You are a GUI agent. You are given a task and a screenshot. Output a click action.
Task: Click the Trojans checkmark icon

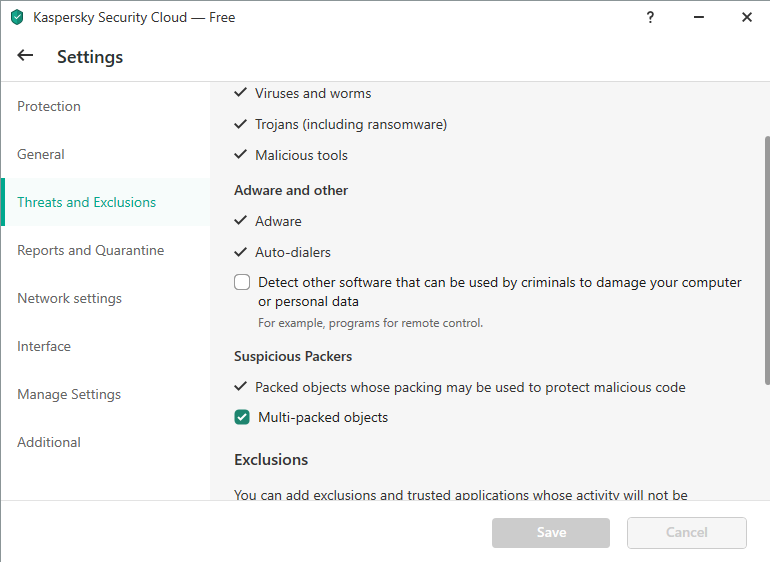pyautogui.click(x=240, y=124)
